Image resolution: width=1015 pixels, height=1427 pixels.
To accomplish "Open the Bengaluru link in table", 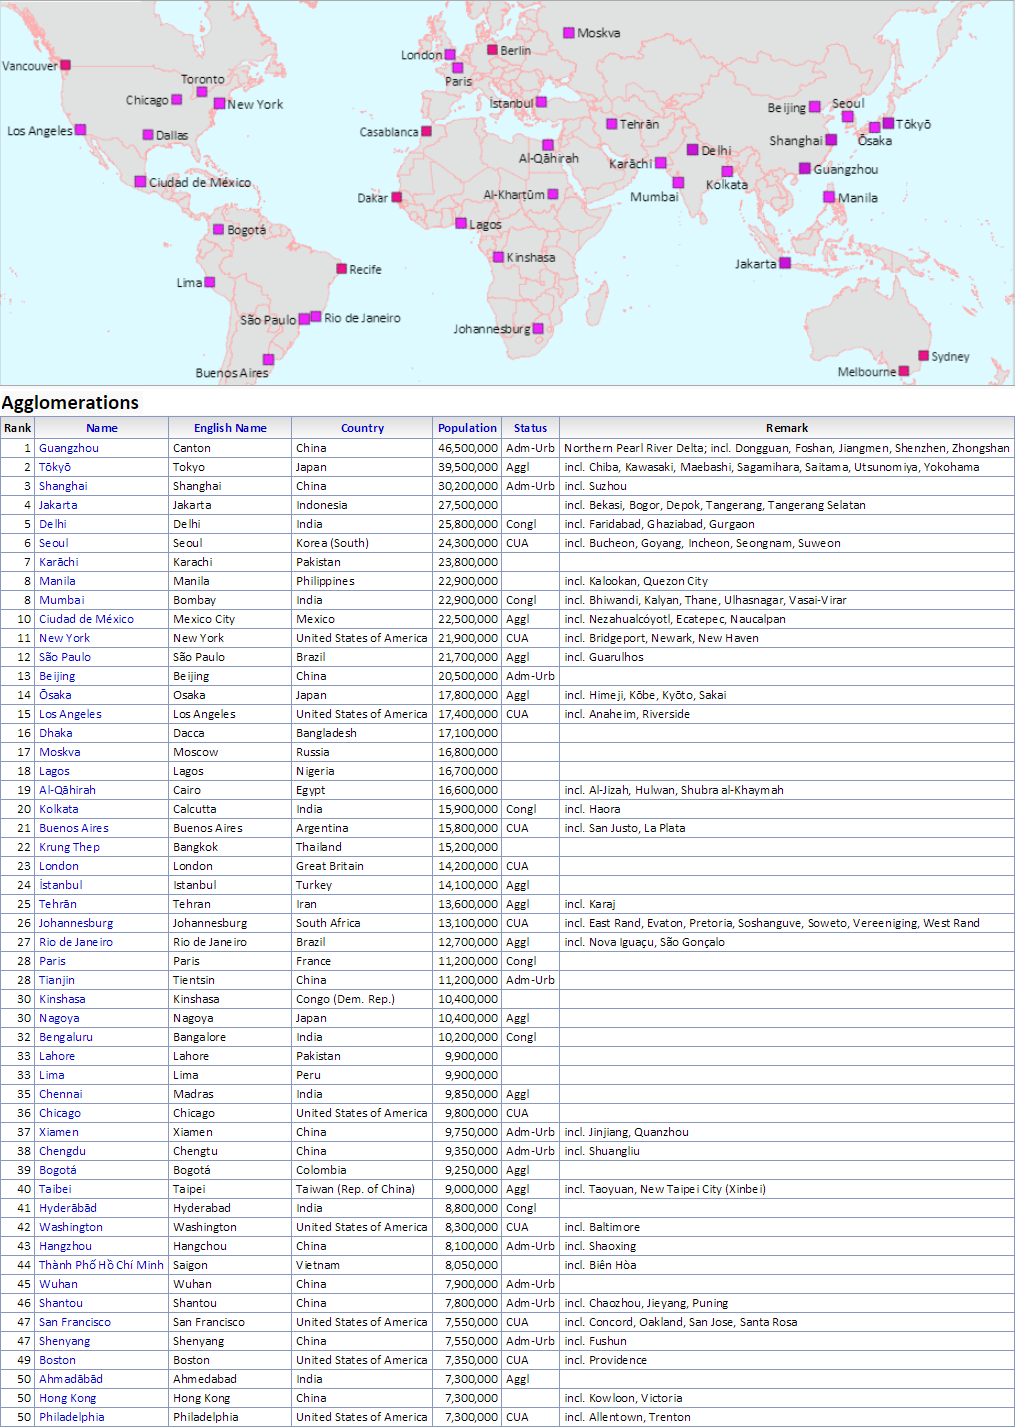I will pos(66,1037).
